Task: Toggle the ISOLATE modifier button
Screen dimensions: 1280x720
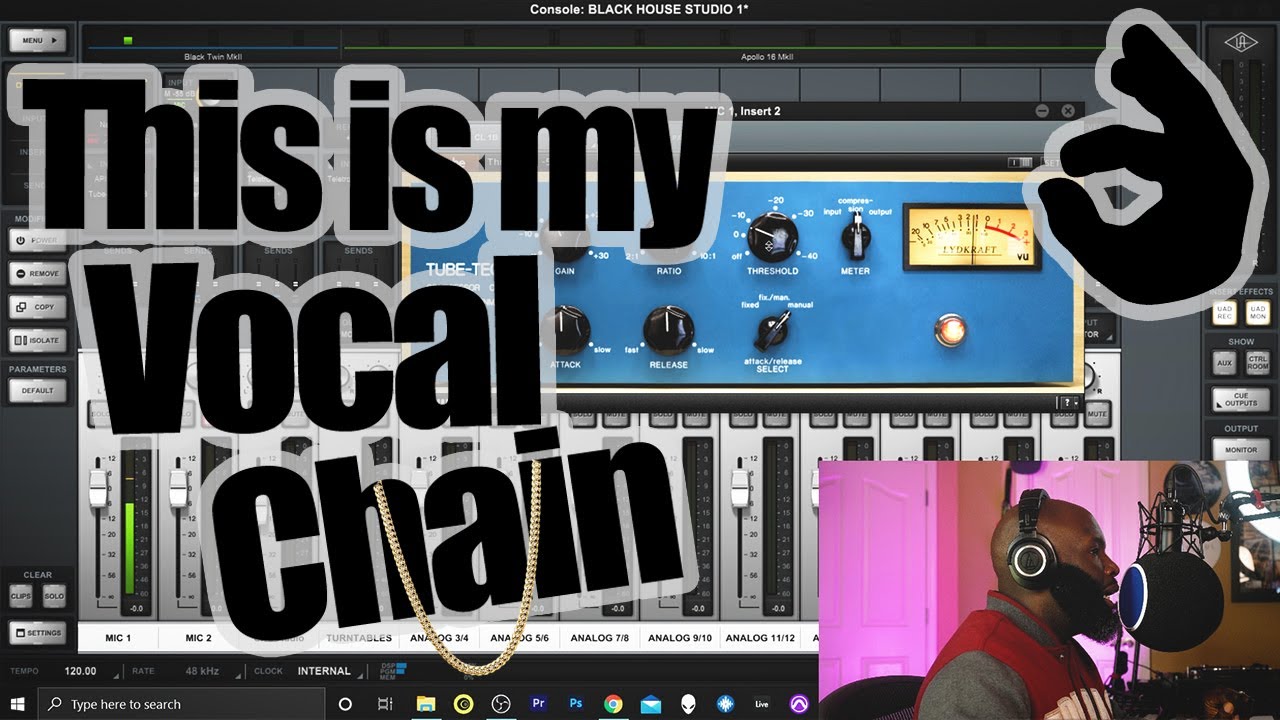Action: click(x=37, y=341)
